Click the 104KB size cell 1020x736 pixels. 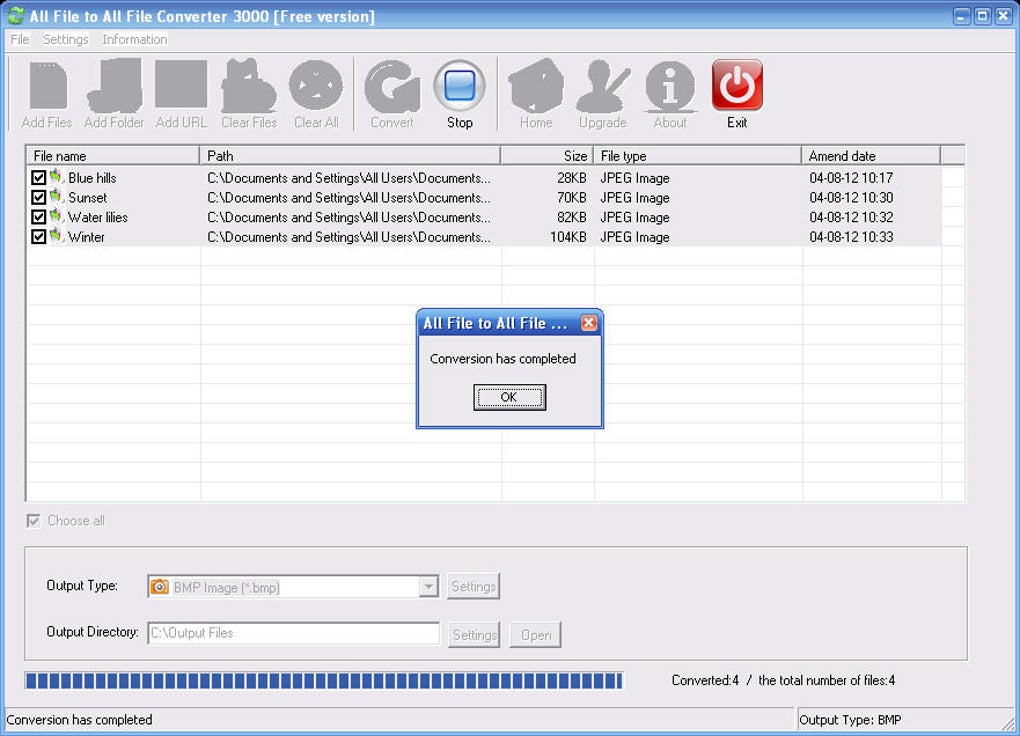tap(568, 237)
